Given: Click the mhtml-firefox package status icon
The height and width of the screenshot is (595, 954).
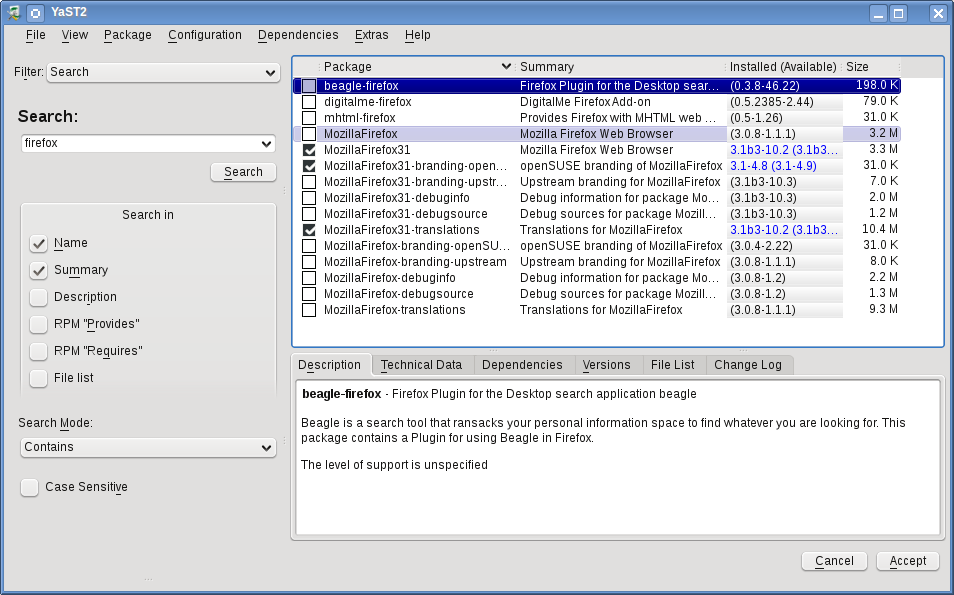Looking at the screenshot, I should [309, 118].
